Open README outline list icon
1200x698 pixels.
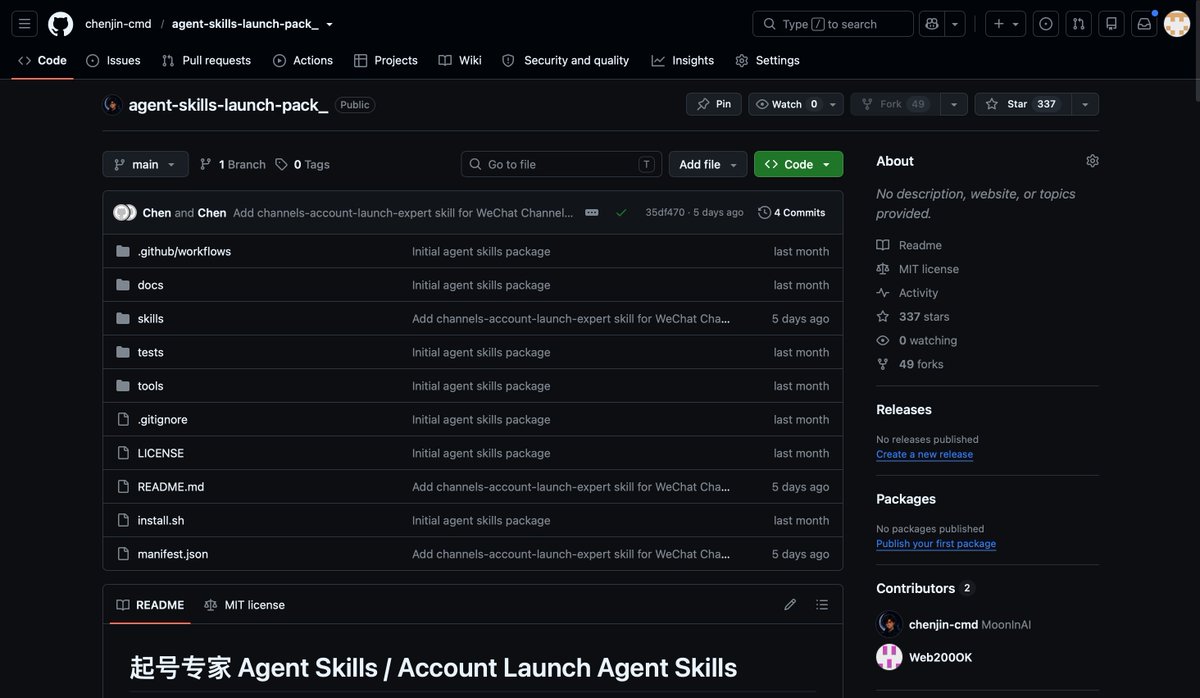pos(822,605)
